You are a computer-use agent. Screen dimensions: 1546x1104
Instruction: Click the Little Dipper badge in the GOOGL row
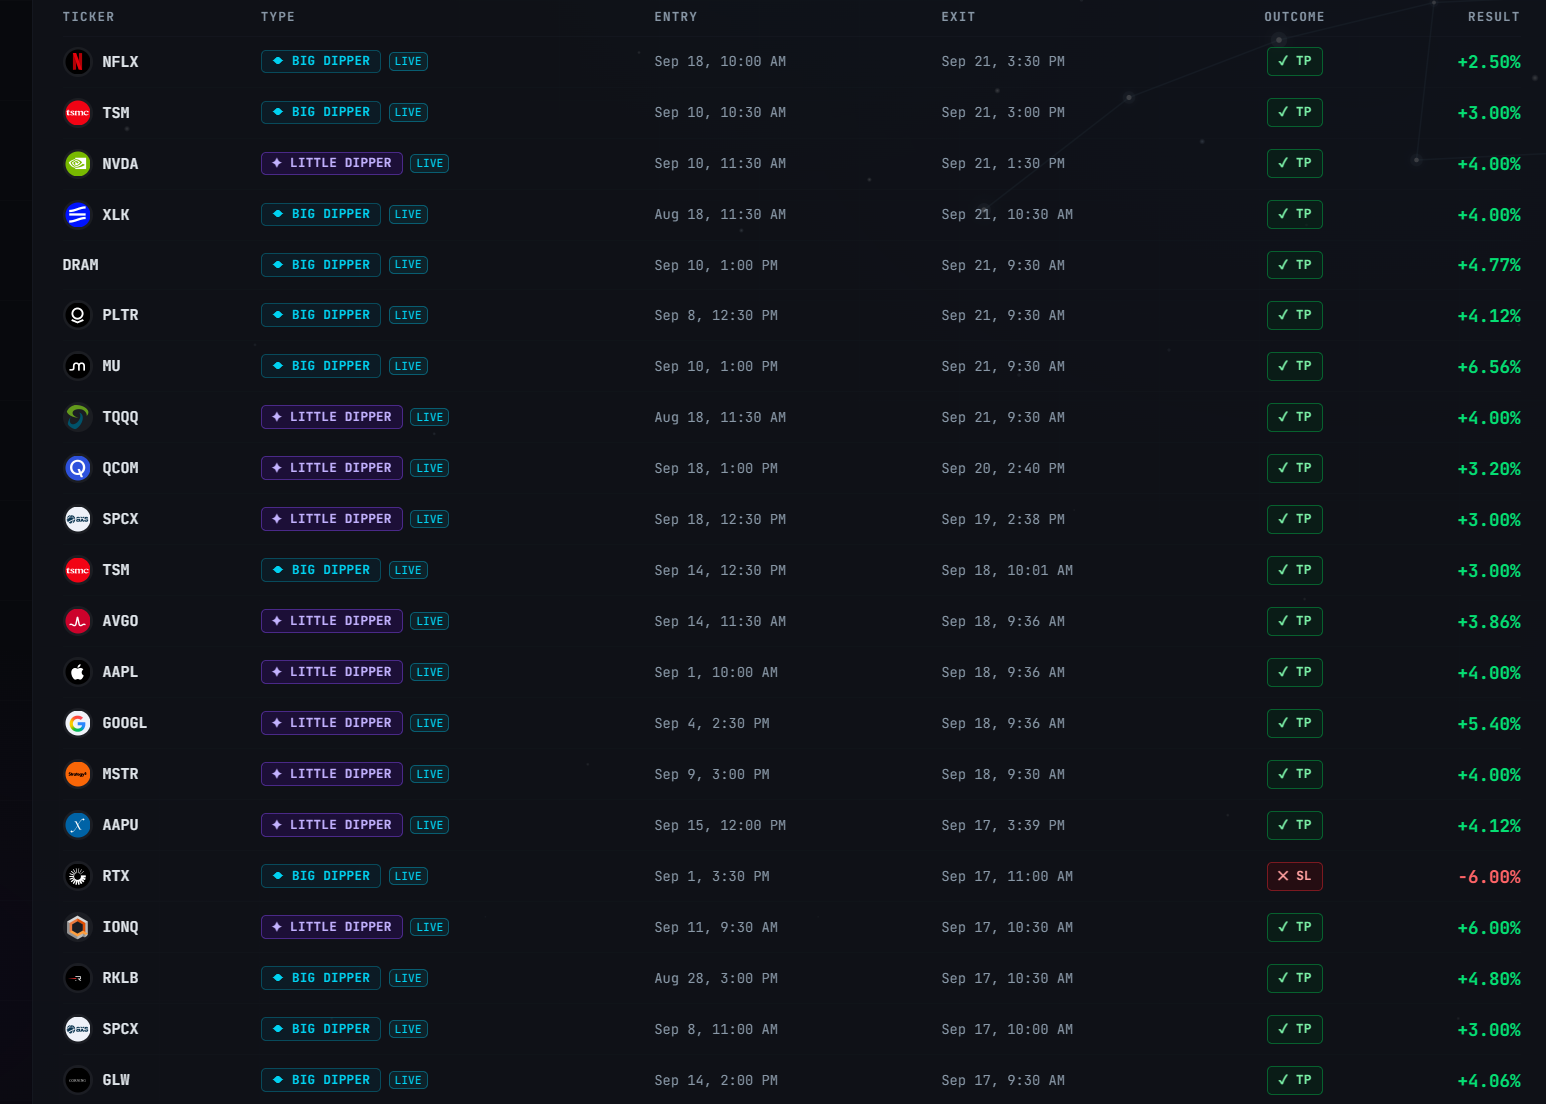coord(332,723)
